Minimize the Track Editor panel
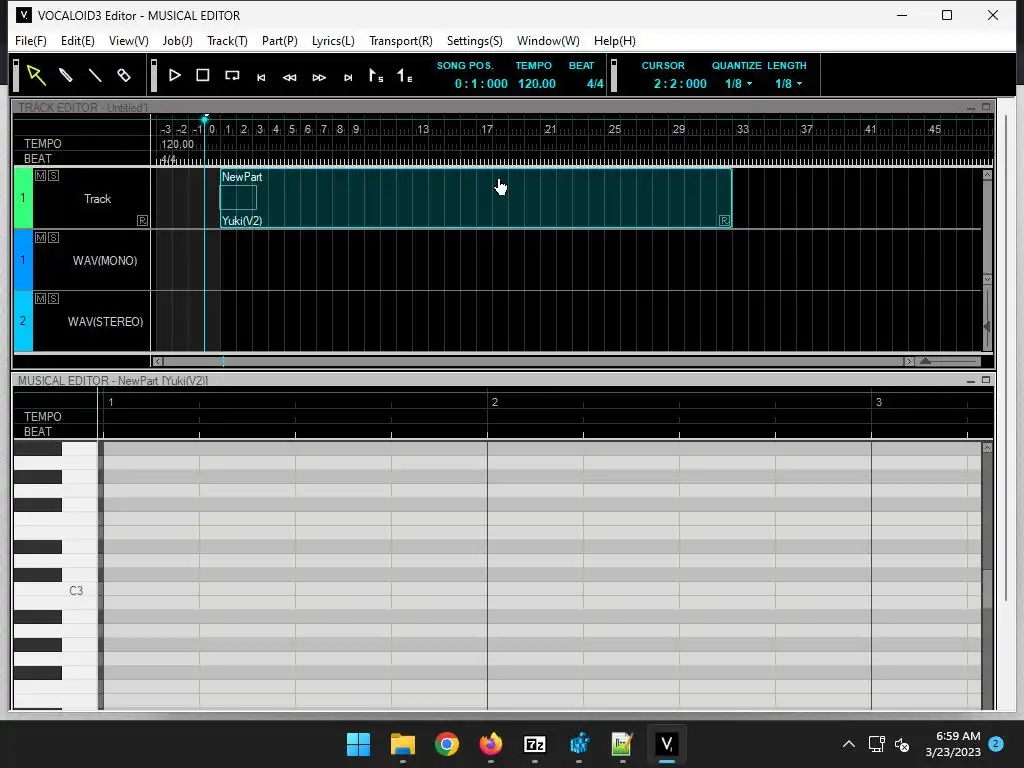Screen dimensions: 1024x768 point(971,107)
